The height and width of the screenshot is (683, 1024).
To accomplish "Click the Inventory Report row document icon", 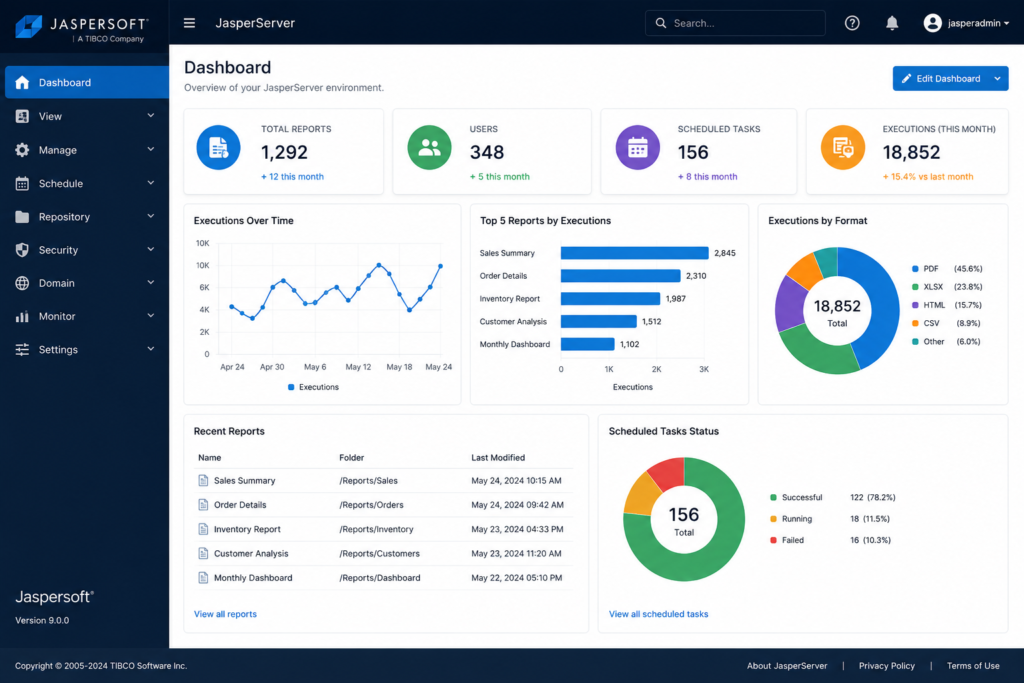I will coord(203,529).
